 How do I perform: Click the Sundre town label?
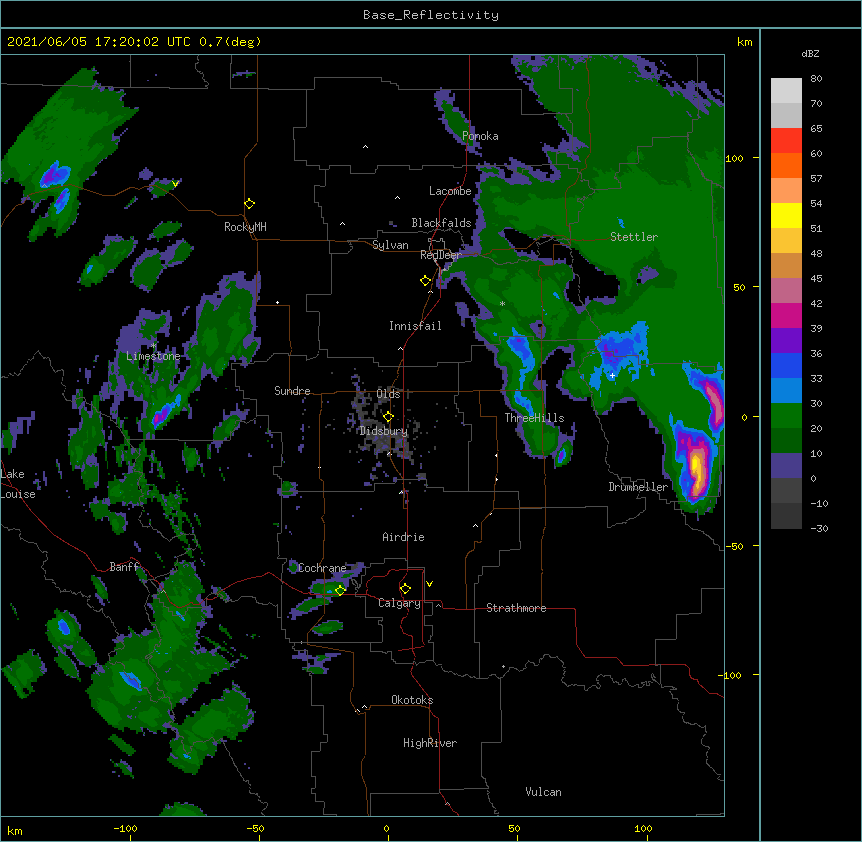coord(292,391)
